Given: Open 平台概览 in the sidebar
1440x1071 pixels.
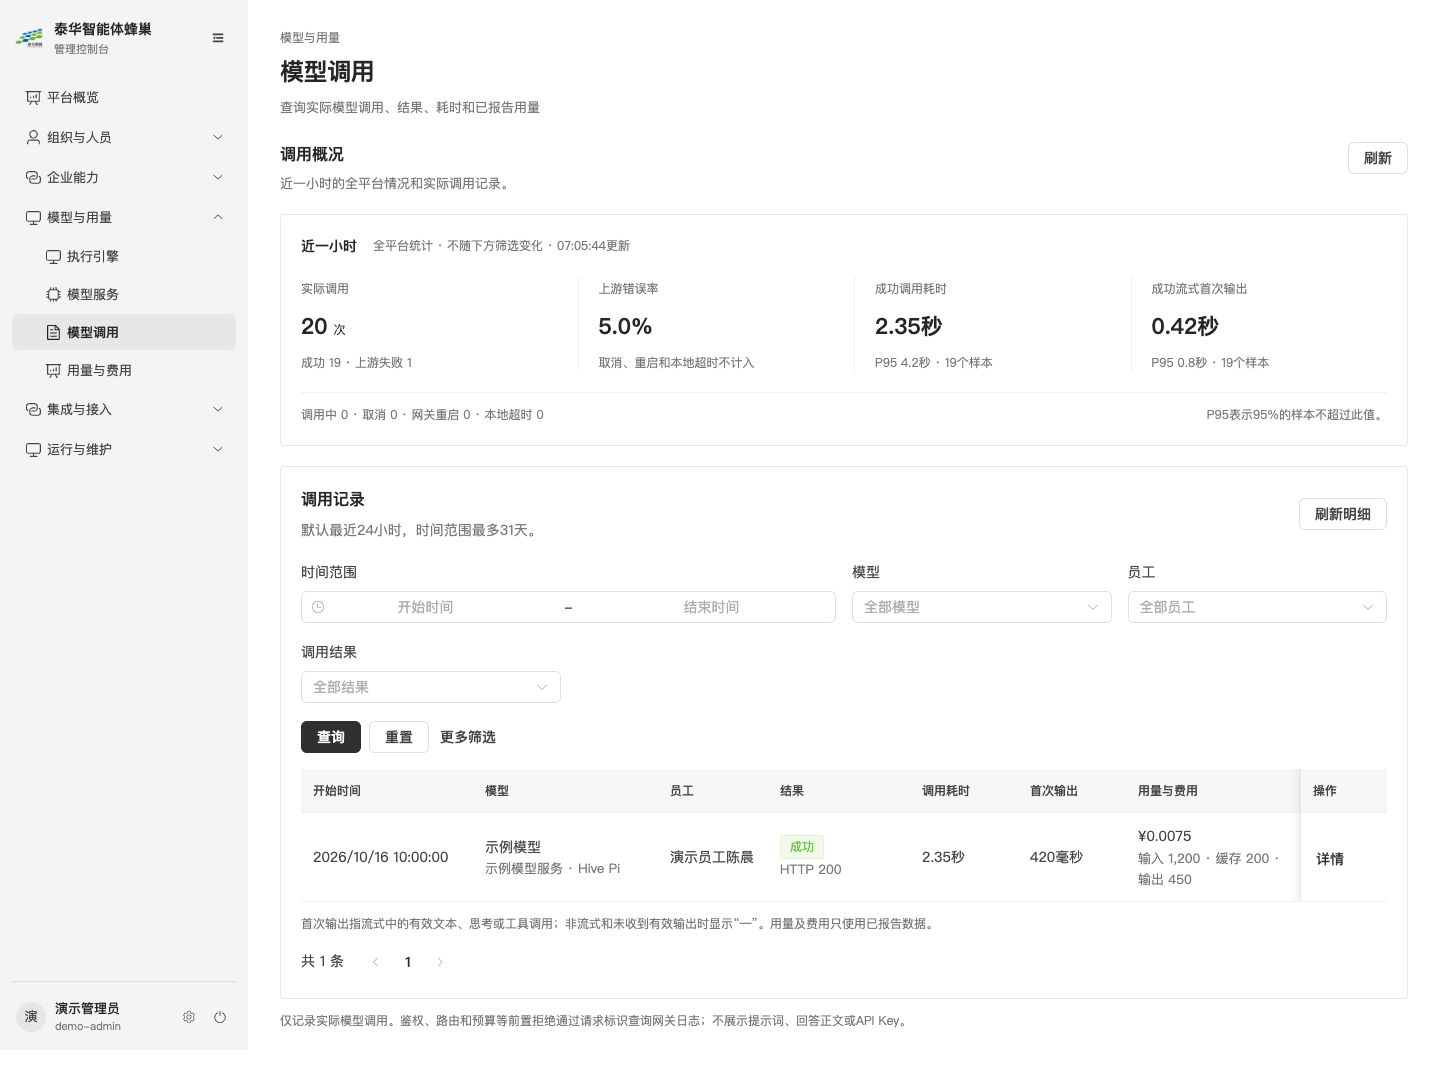Looking at the screenshot, I should click(124, 97).
